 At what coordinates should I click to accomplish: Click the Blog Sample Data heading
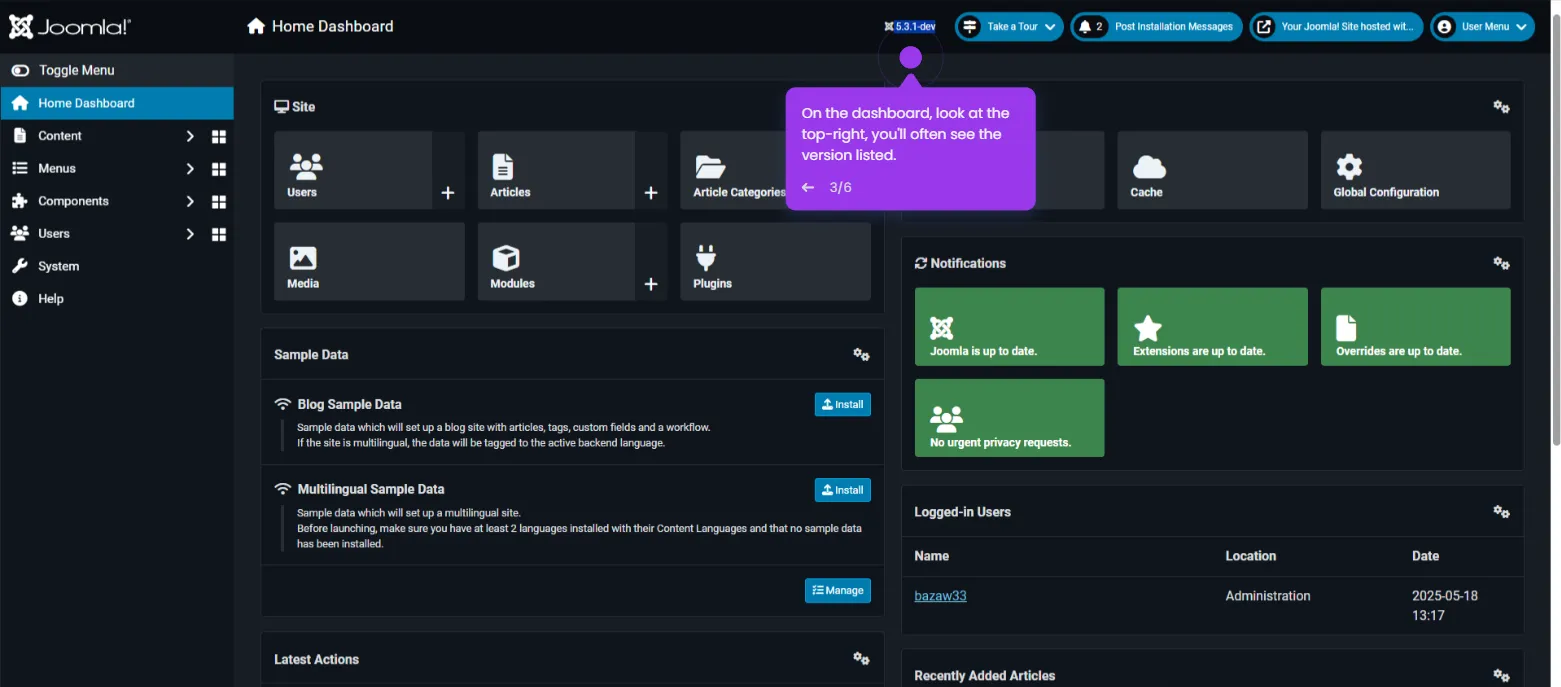[349, 405]
